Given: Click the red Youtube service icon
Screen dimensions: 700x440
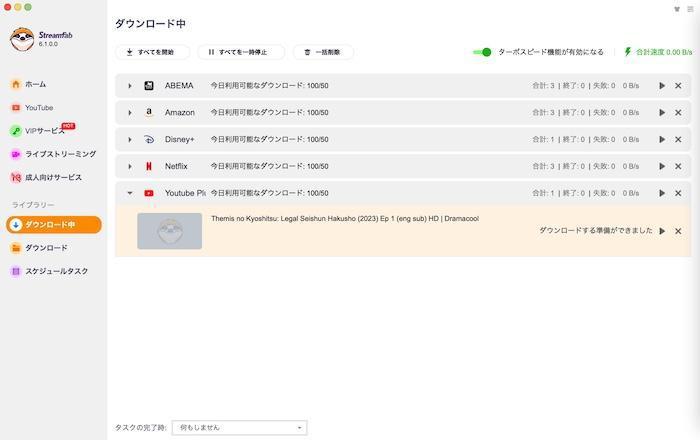Looking at the screenshot, I should (149, 193).
